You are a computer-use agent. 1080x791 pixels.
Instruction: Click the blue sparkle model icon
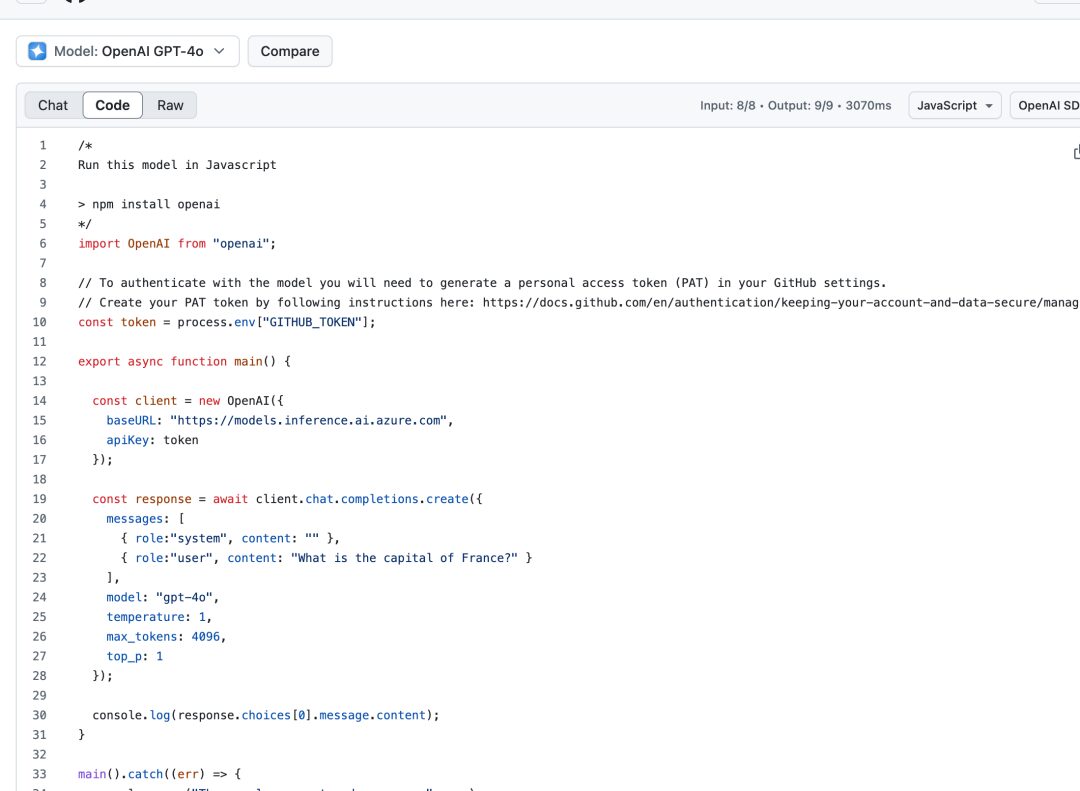[37, 51]
